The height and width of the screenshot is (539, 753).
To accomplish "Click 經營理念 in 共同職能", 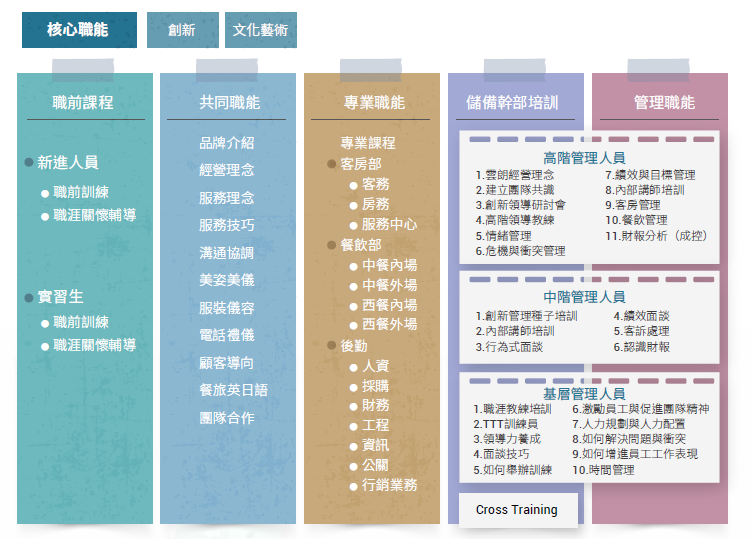I will click(x=227, y=170).
